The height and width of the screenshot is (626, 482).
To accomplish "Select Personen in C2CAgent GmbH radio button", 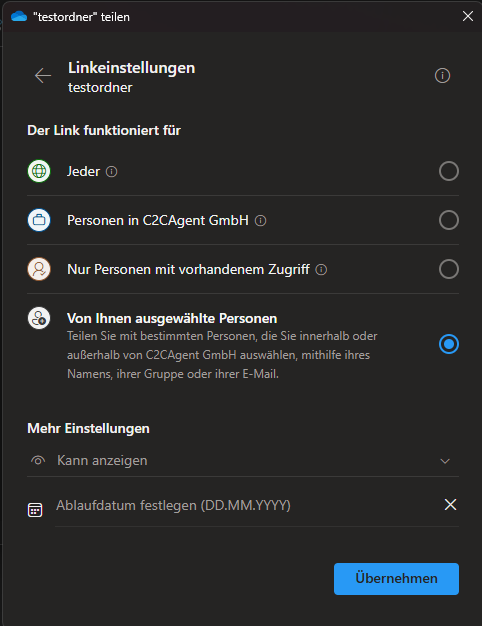I will (448, 220).
